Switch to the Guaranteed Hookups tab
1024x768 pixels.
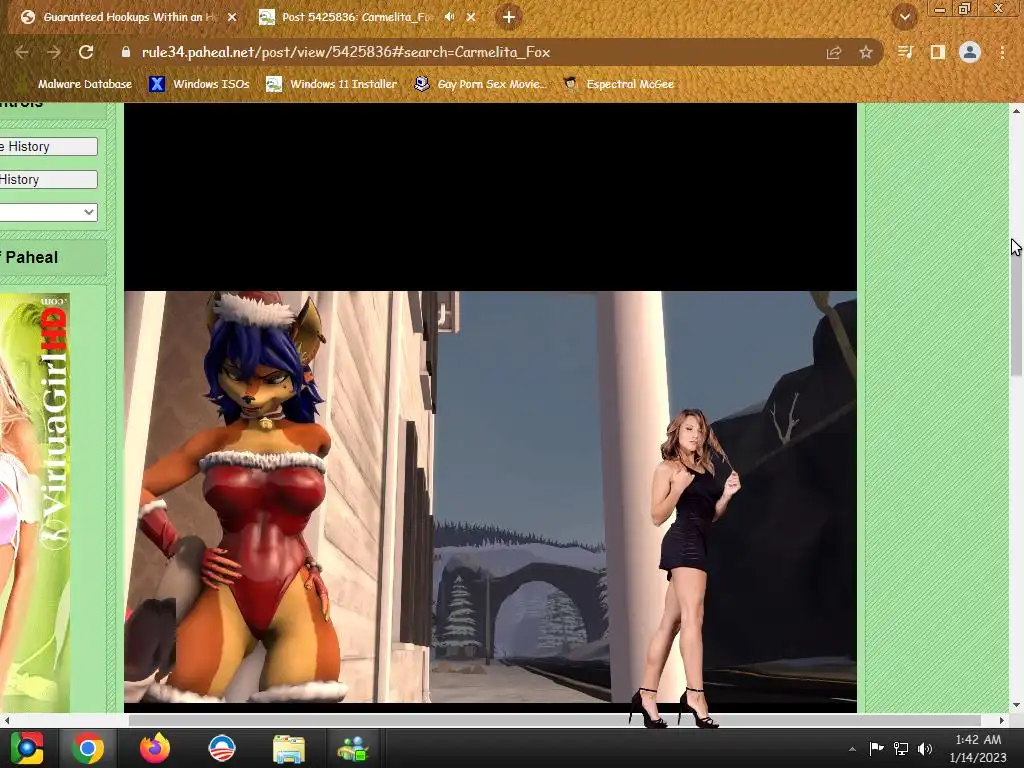click(x=127, y=17)
